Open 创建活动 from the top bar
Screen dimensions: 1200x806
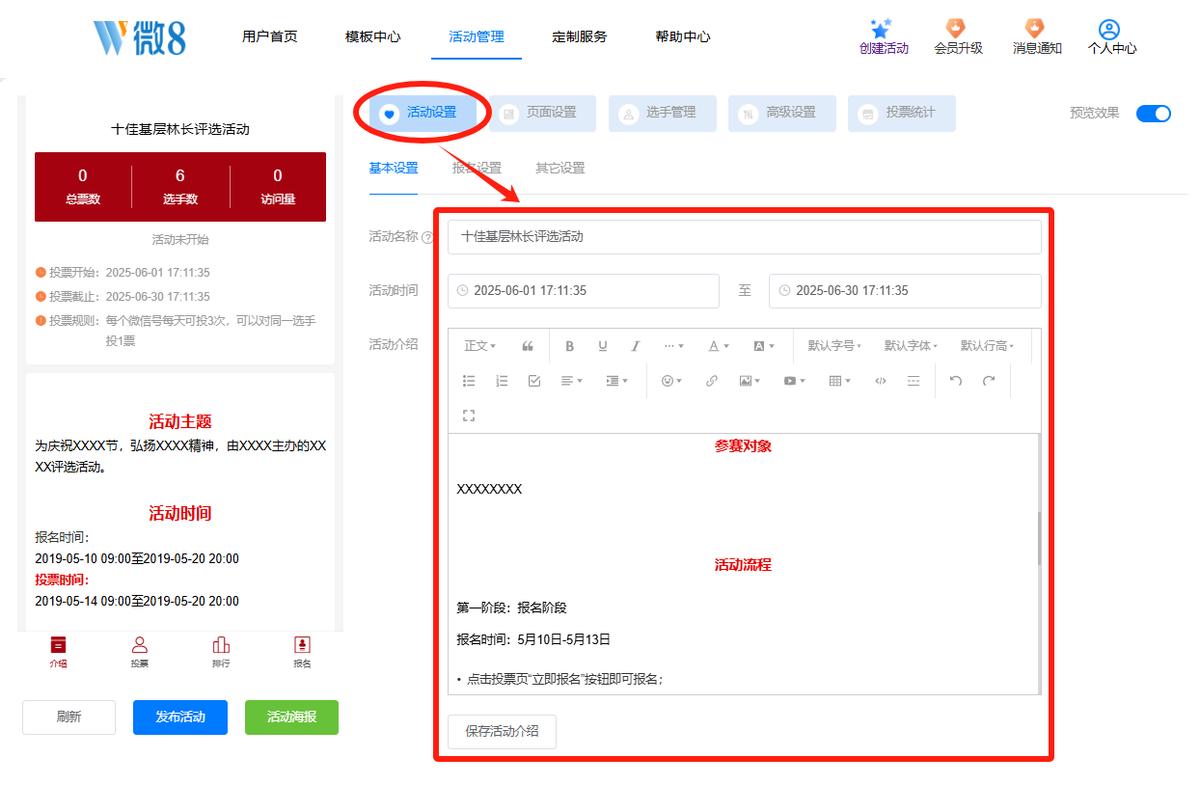(x=883, y=37)
